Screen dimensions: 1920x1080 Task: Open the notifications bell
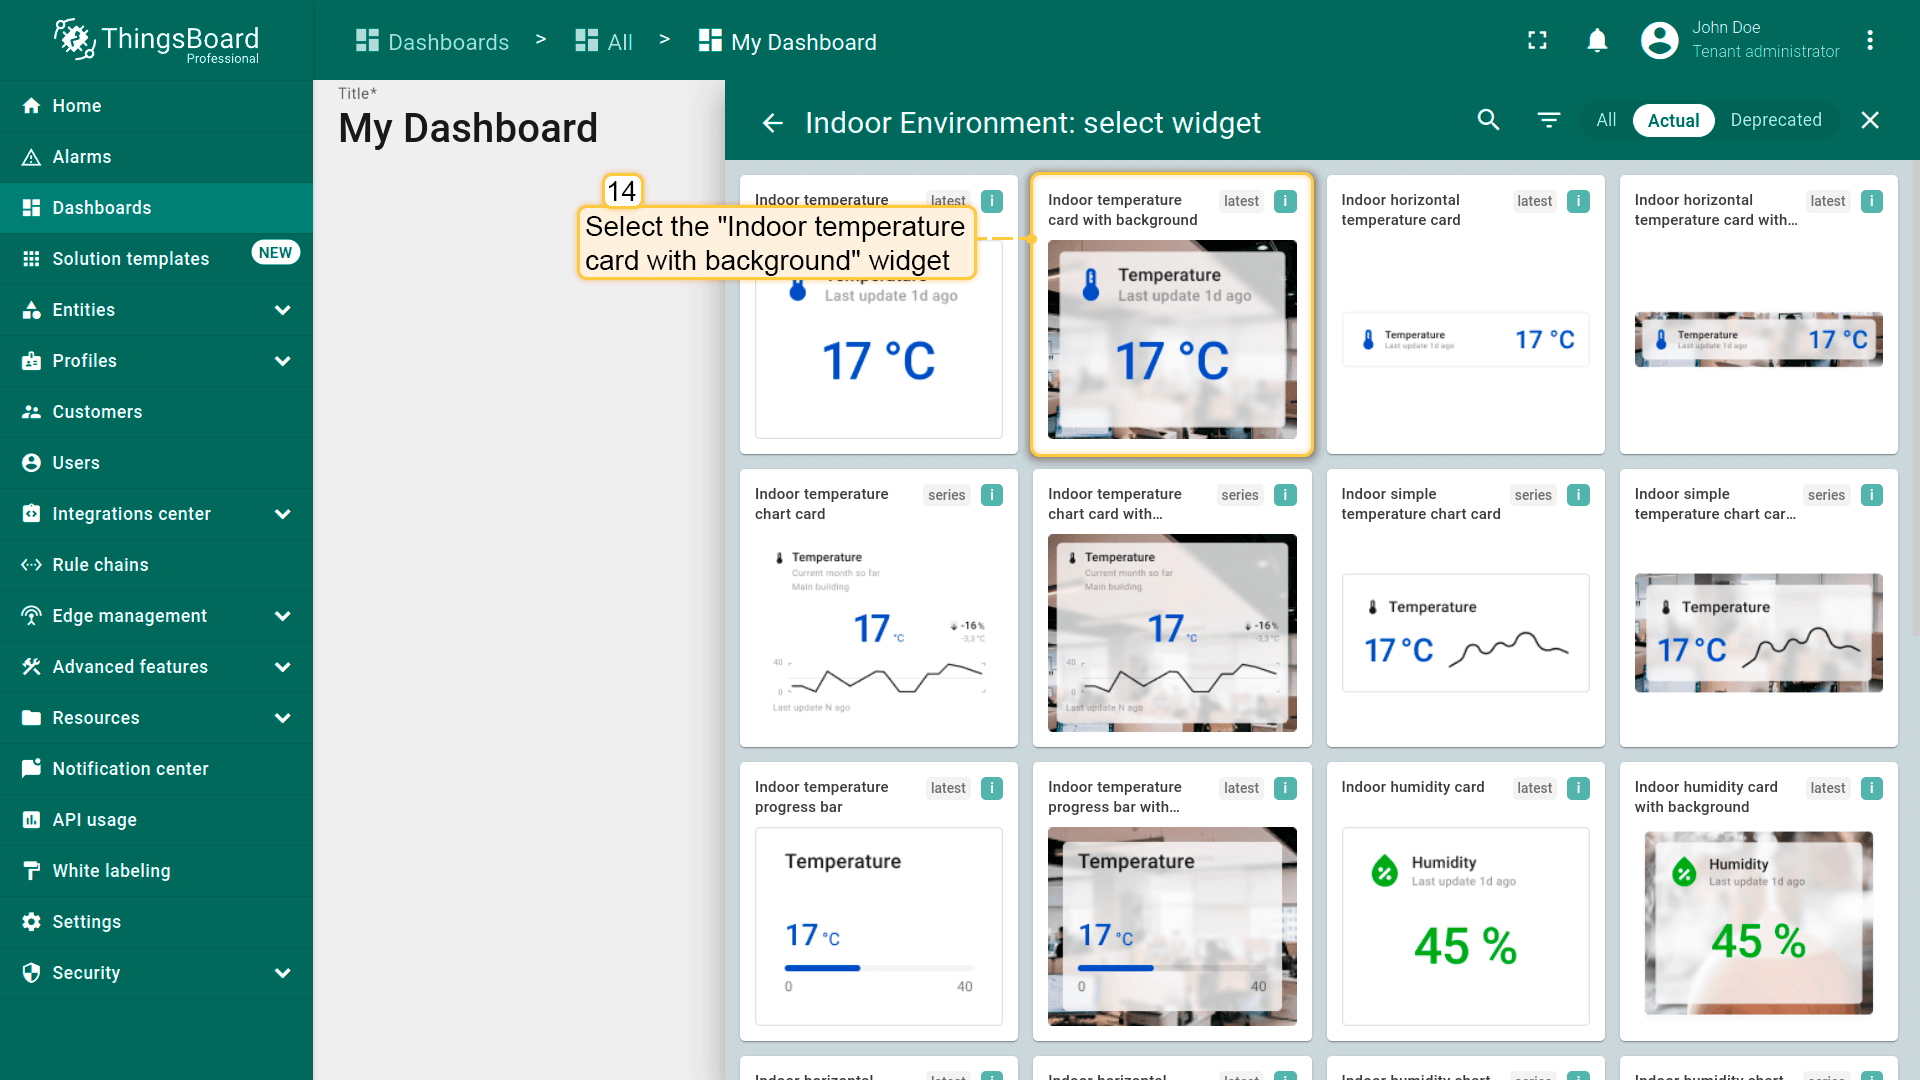pyautogui.click(x=1597, y=40)
